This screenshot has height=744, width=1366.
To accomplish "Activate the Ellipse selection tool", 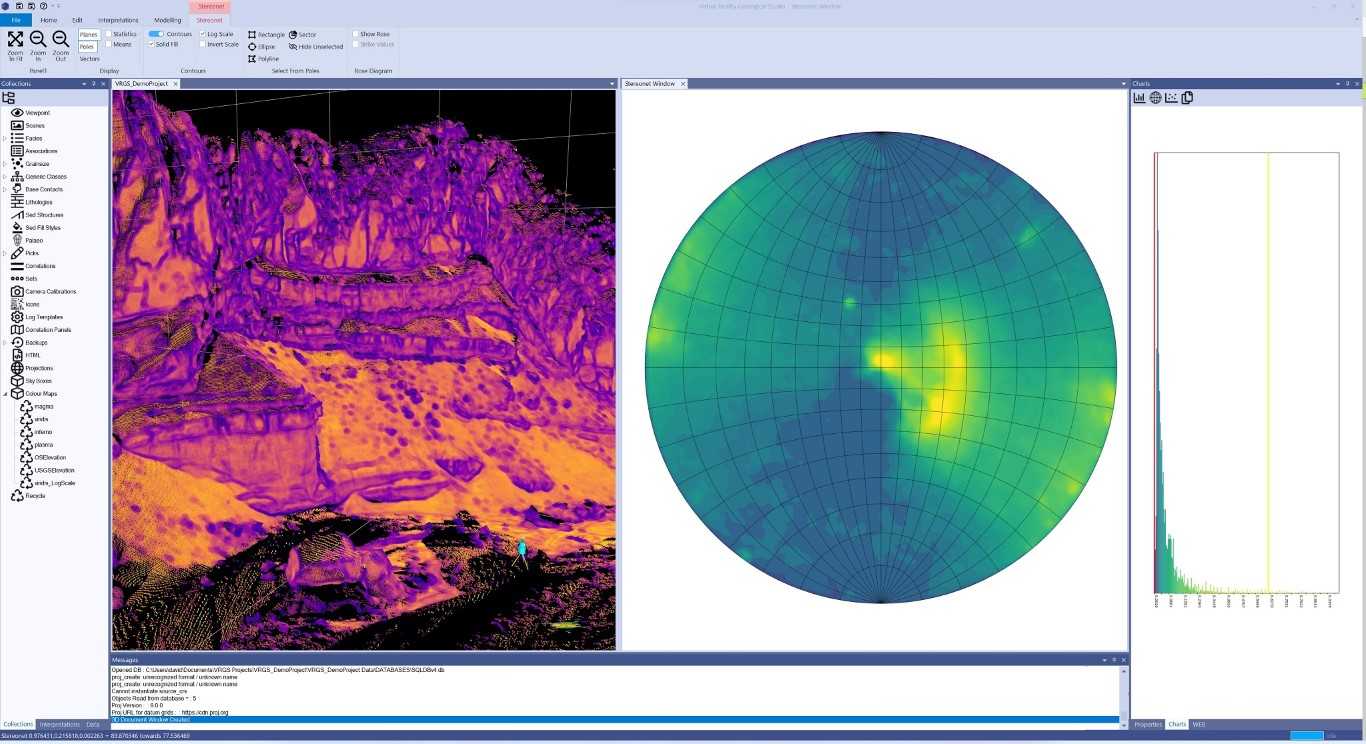I will click(265, 45).
